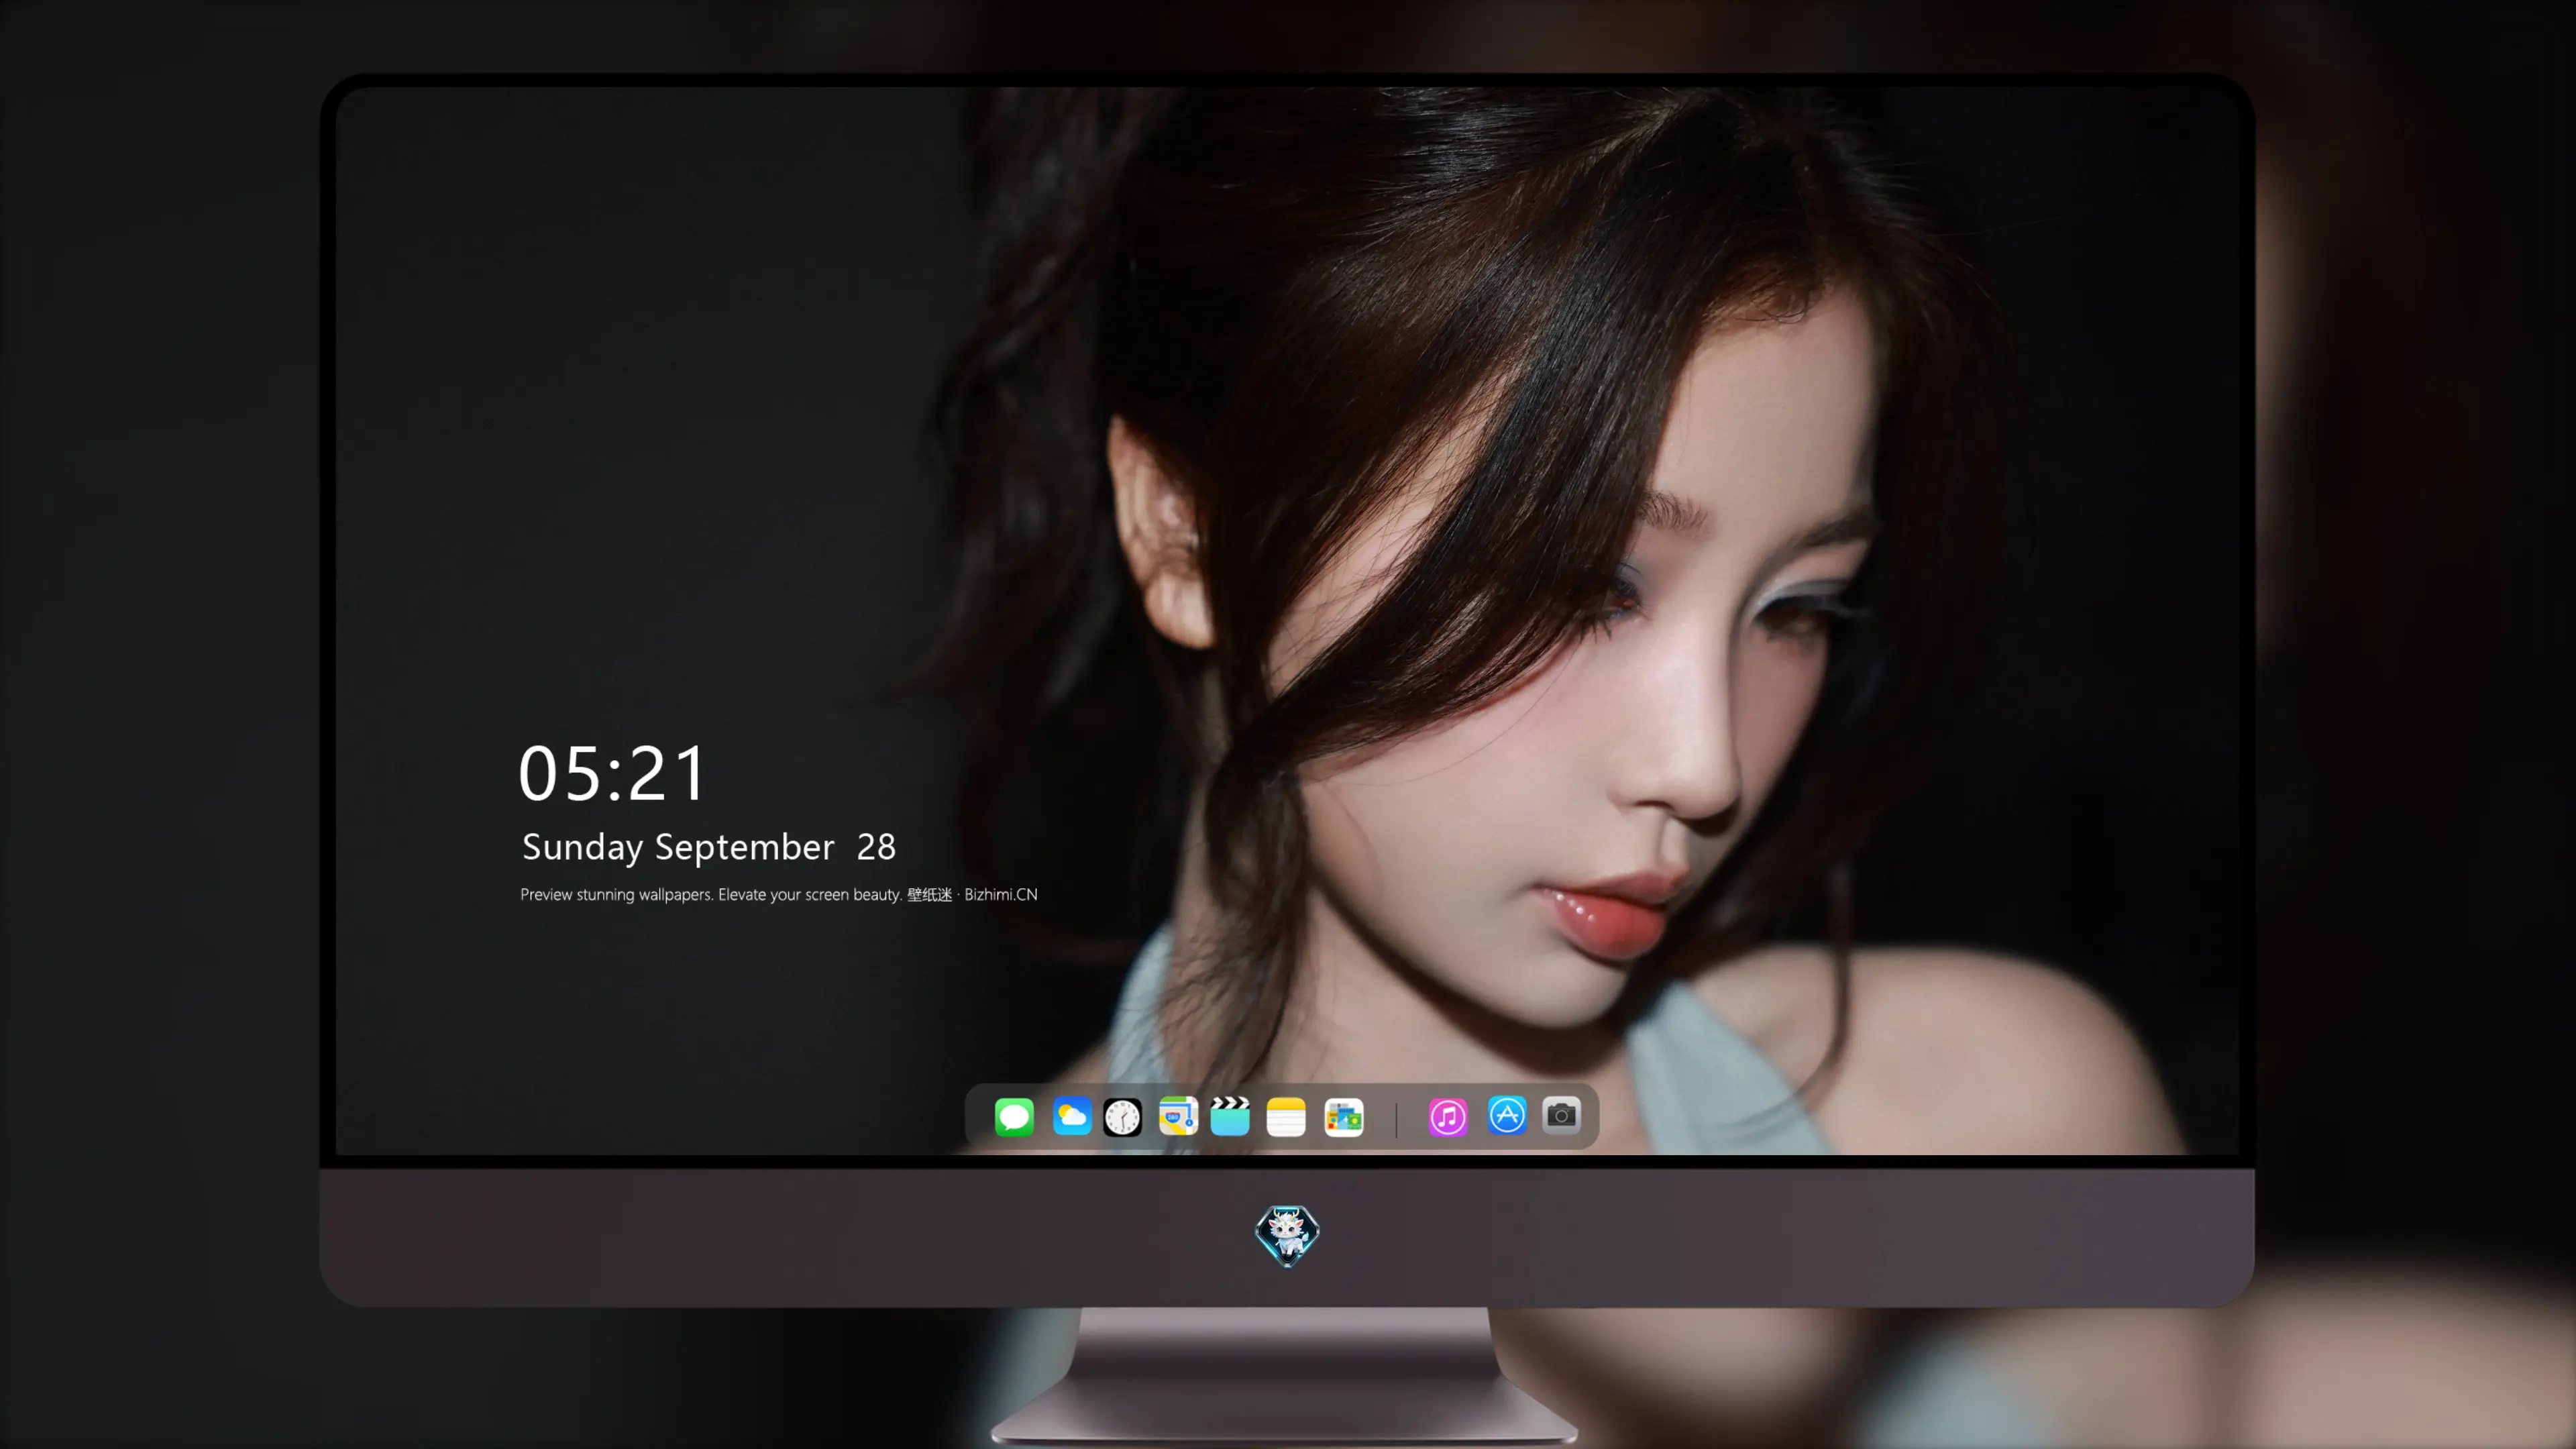This screenshot has height=1449, width=2576.
Task: Open the Maps app in the dock
Action: pos(1178,1116)
